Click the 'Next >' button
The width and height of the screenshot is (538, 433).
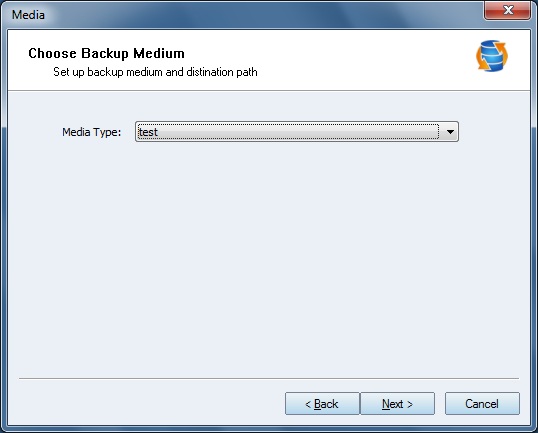point(397,404)
